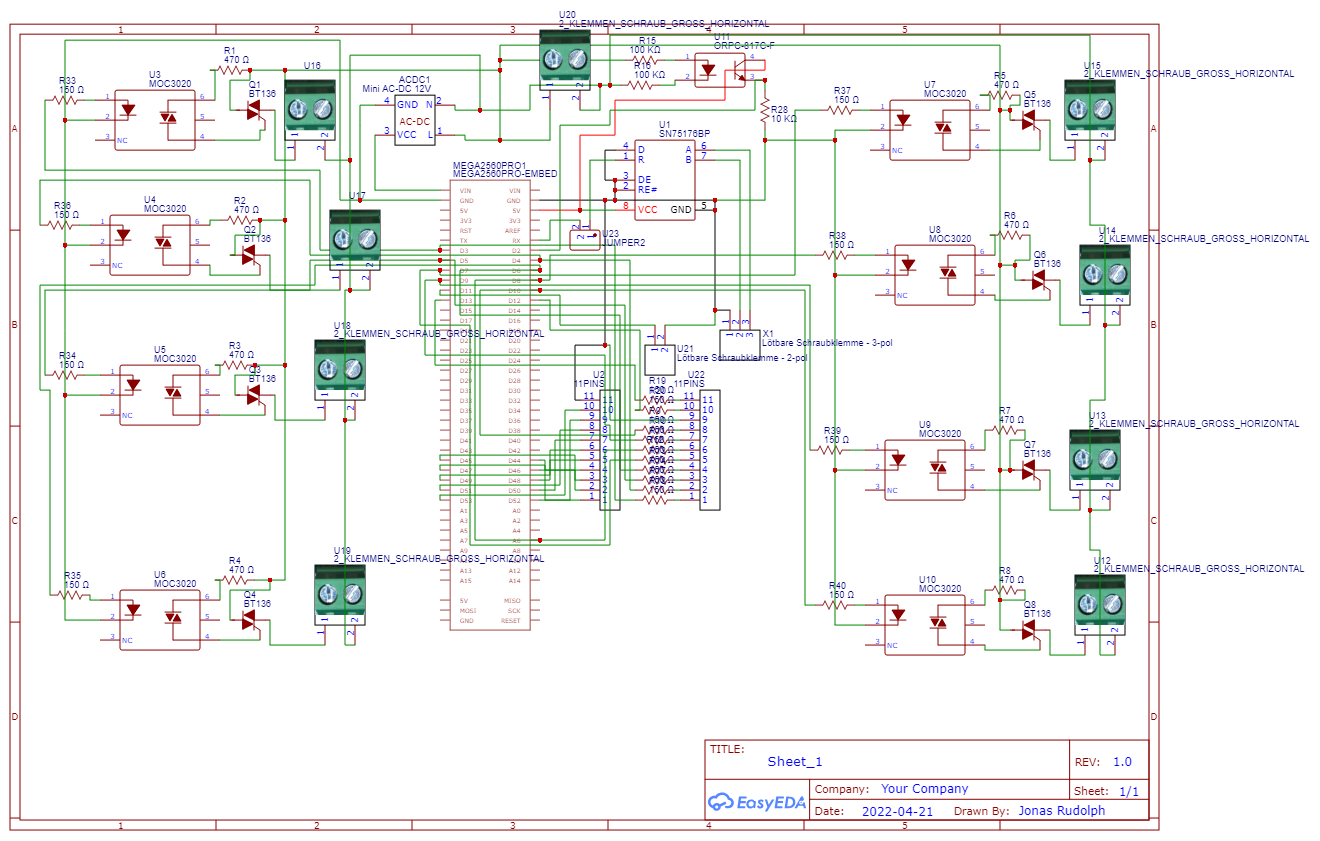Select resistor R34 150 Ω
The image size is (1320, 841).
(67, 374)
